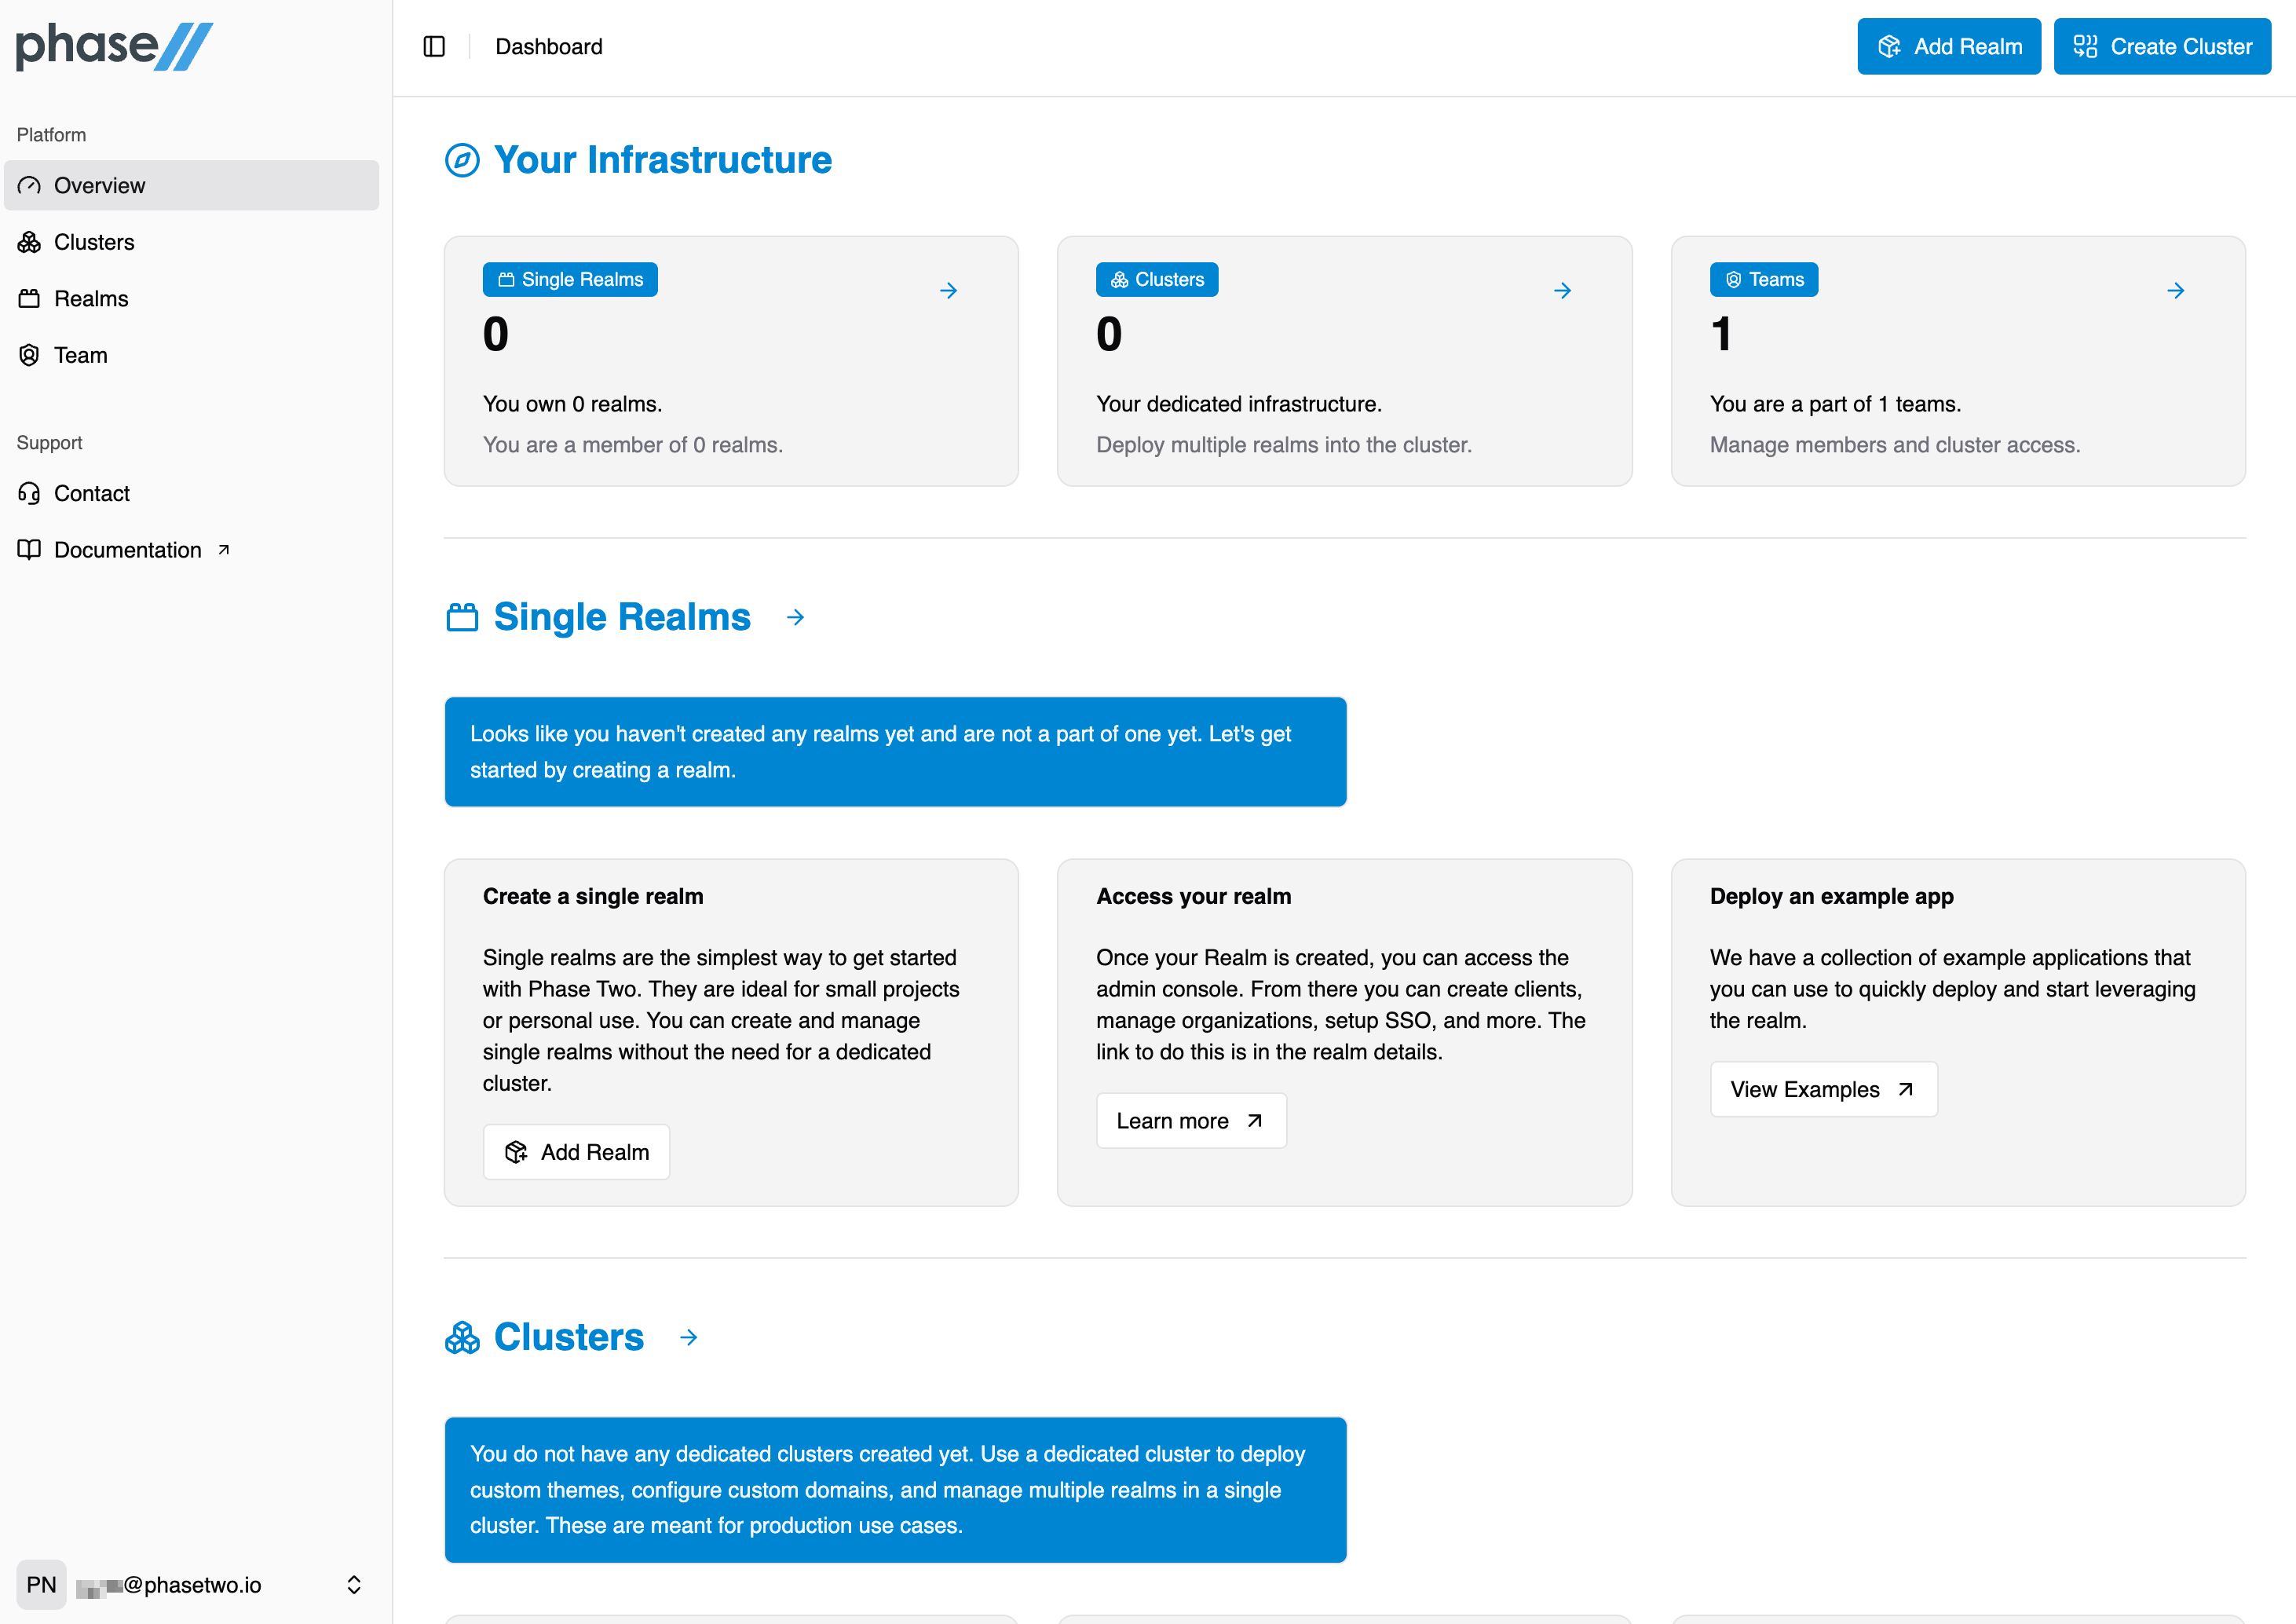Click the PN avatar at the bottom
This screenshot has height=1624, width=2296.
[42, 1584]
